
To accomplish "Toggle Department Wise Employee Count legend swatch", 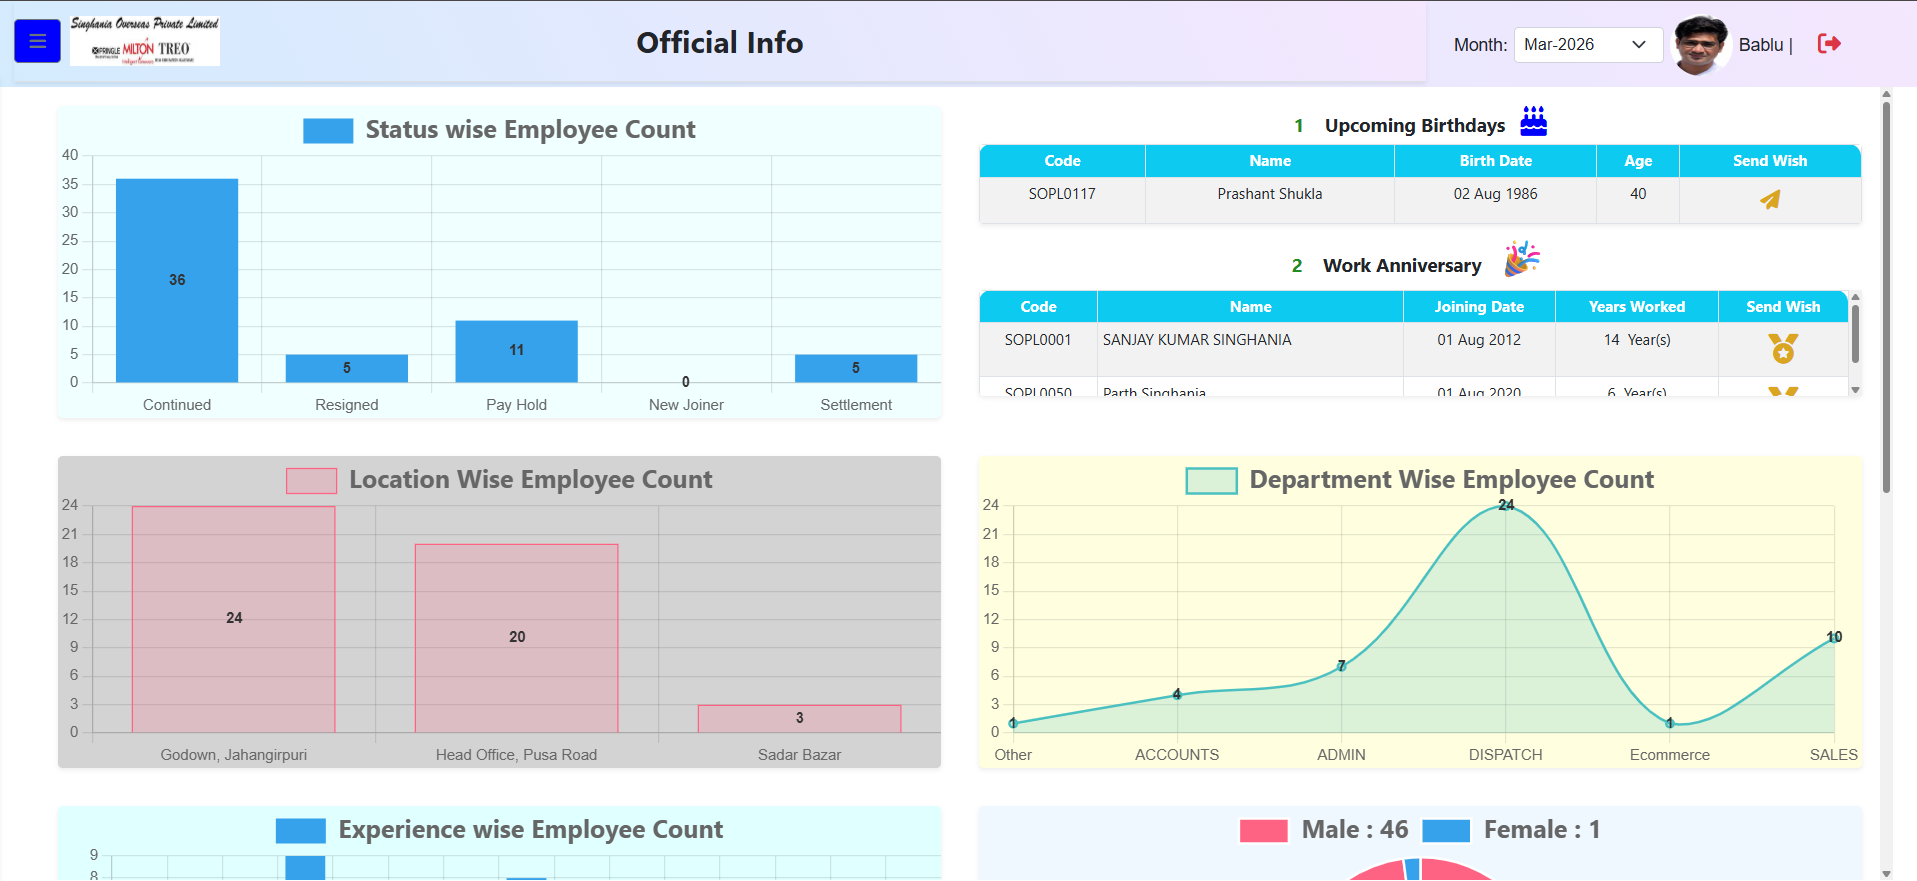I will point(1211,481).
